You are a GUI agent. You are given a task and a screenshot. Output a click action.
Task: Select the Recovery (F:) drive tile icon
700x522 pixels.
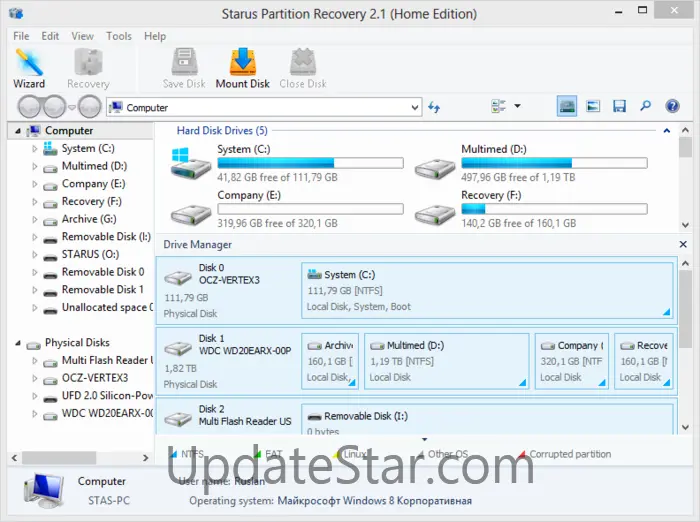[435, 215]
